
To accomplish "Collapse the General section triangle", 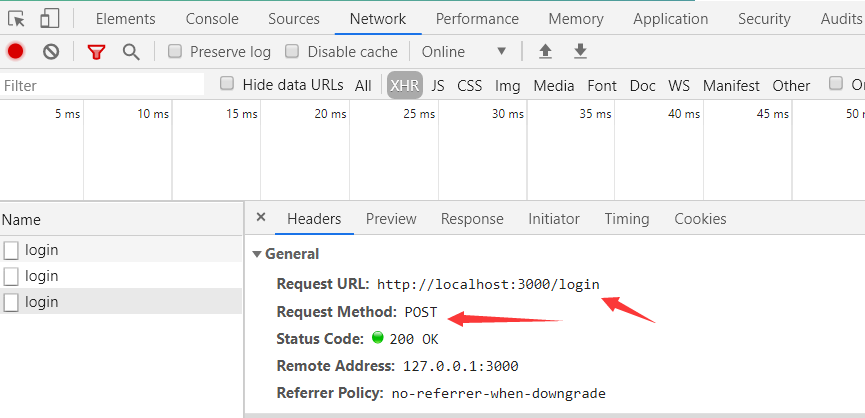I will pos(257,254).
